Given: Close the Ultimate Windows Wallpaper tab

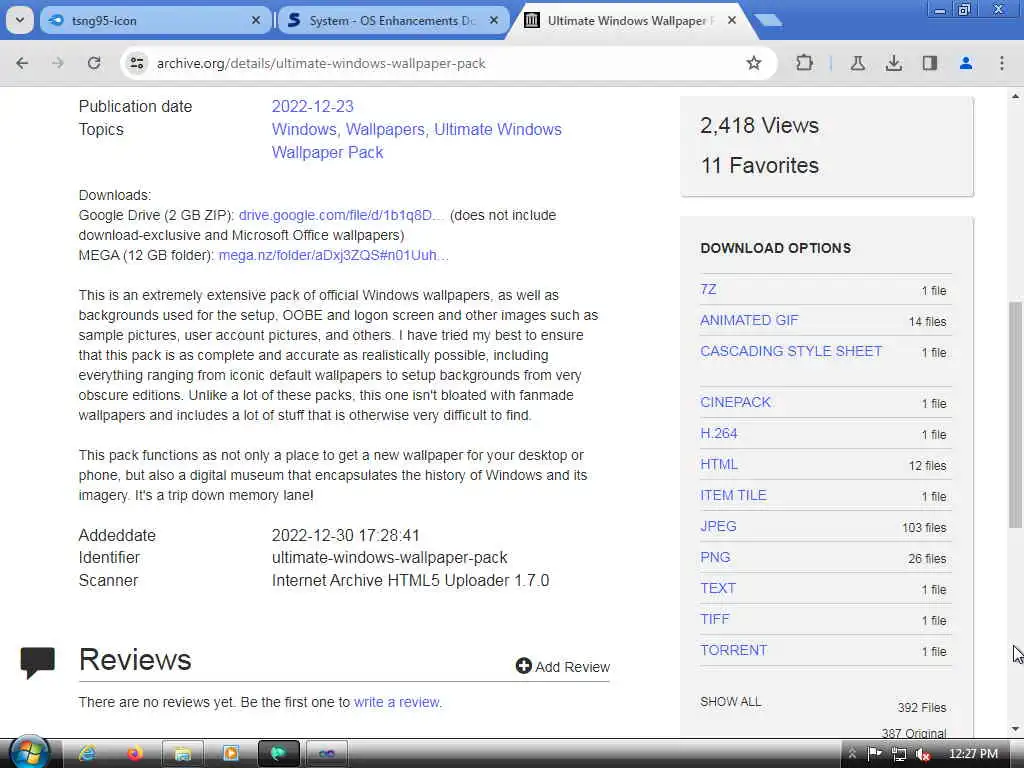Looking at the screenshot, I should [732, 20].
